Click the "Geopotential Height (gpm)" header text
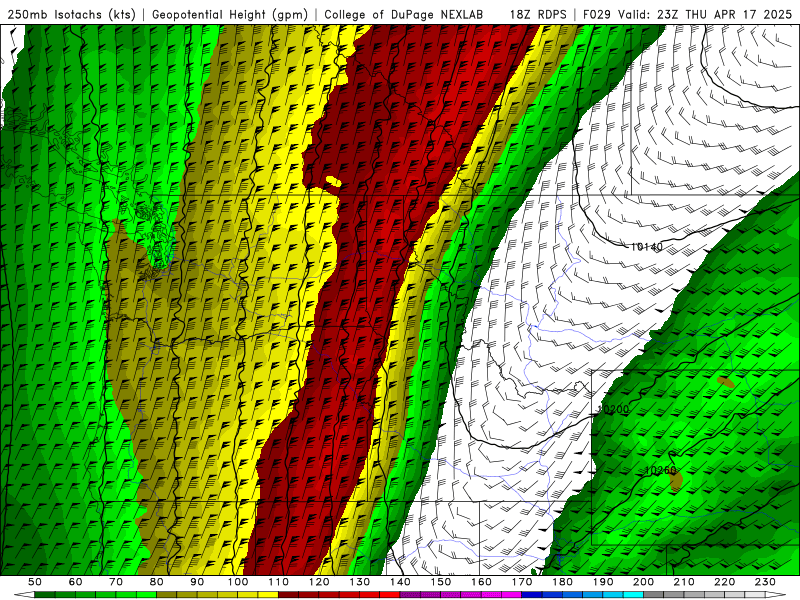 [230, 14]
